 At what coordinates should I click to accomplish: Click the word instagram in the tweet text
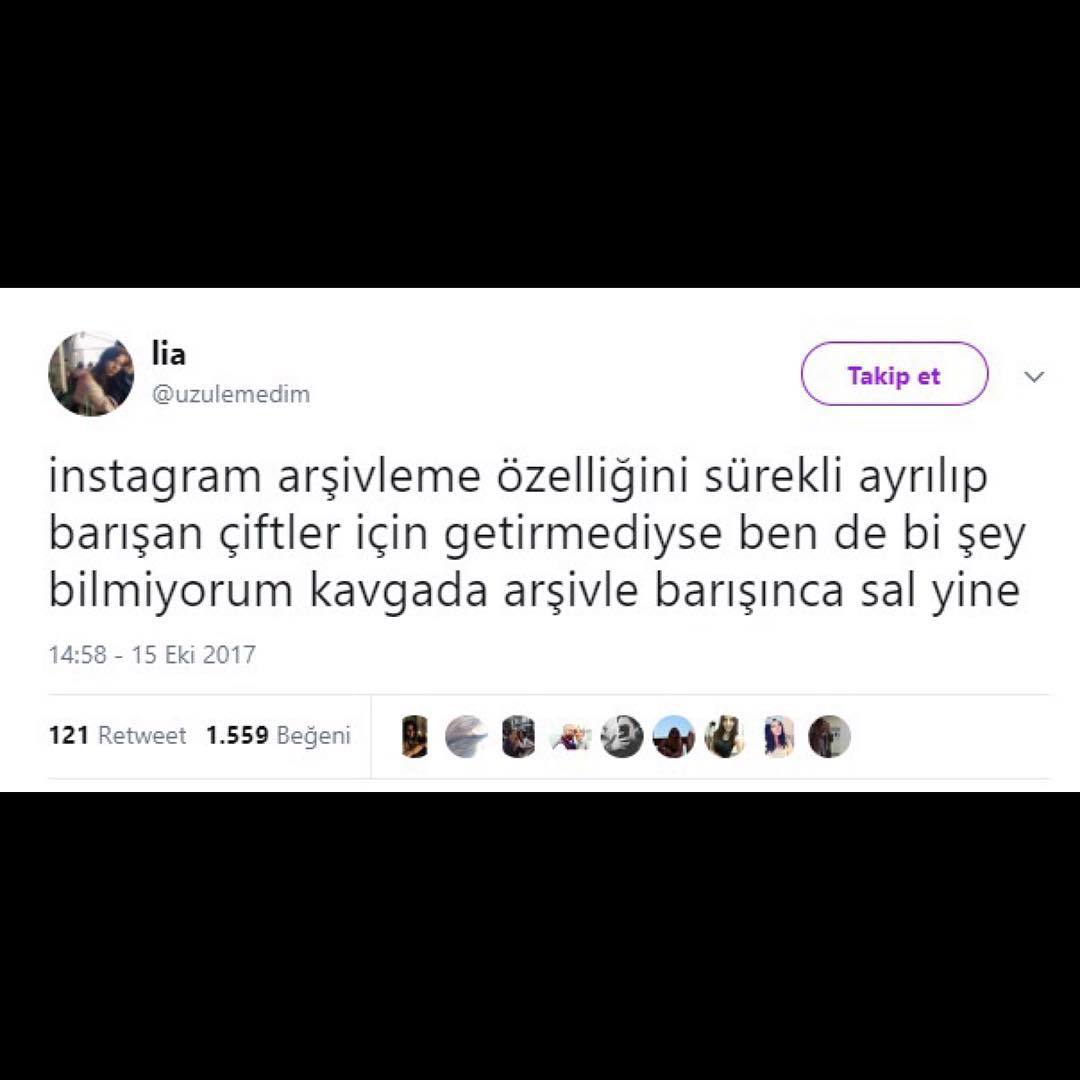coord(155,477)
